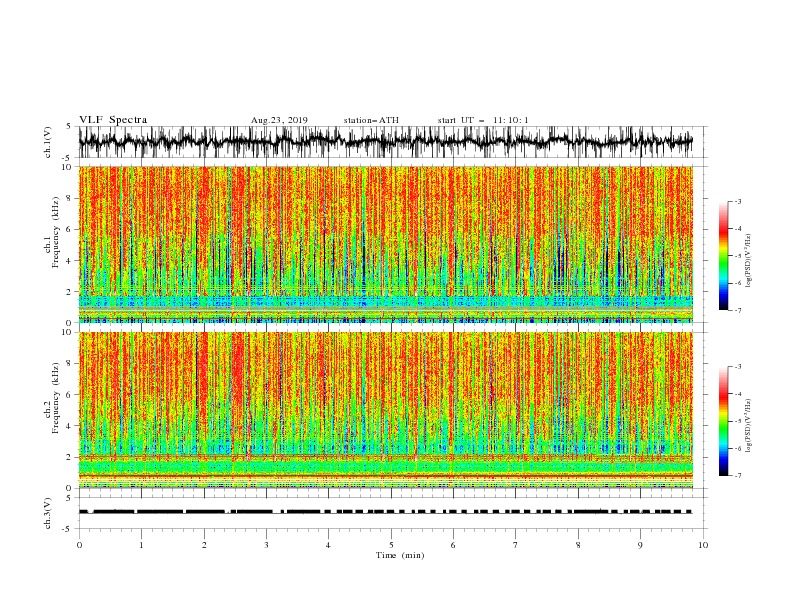
Task: Click the "VLF Spectra" plot title
Action: pos(113,120)
